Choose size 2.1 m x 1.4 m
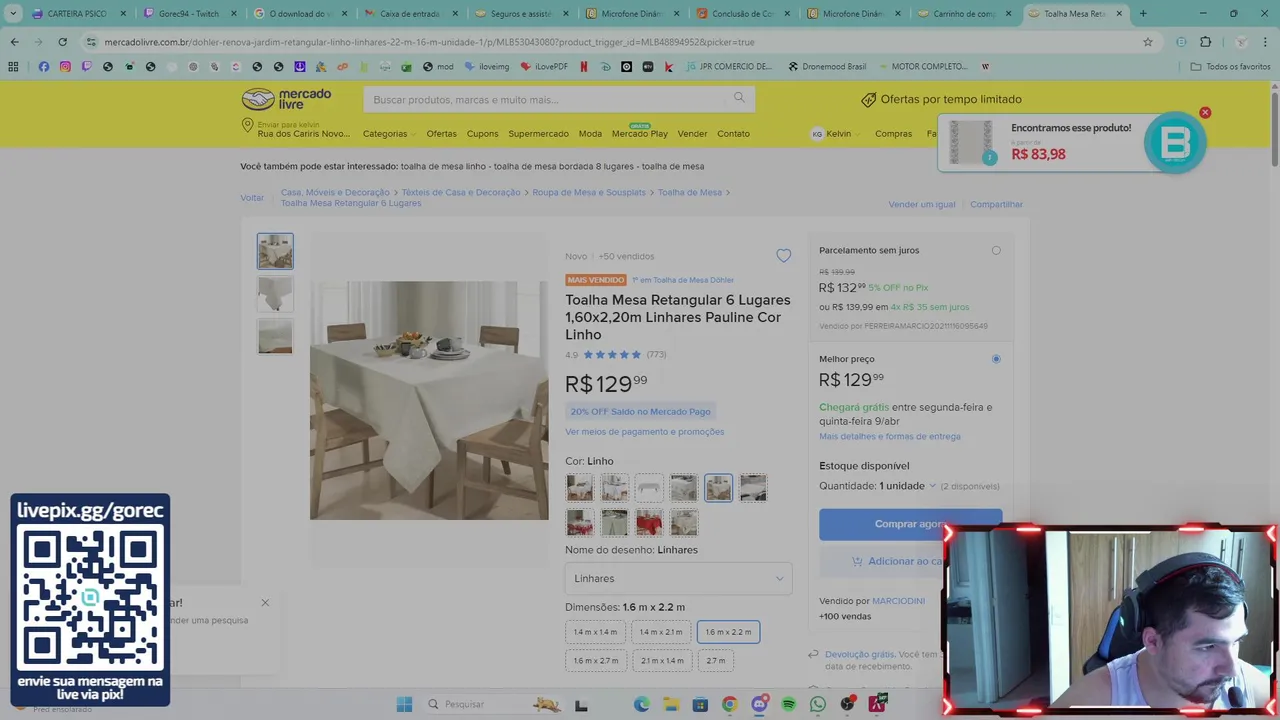Image resolution: width=1280 pixels, height=720 pixels. [661, 660]
